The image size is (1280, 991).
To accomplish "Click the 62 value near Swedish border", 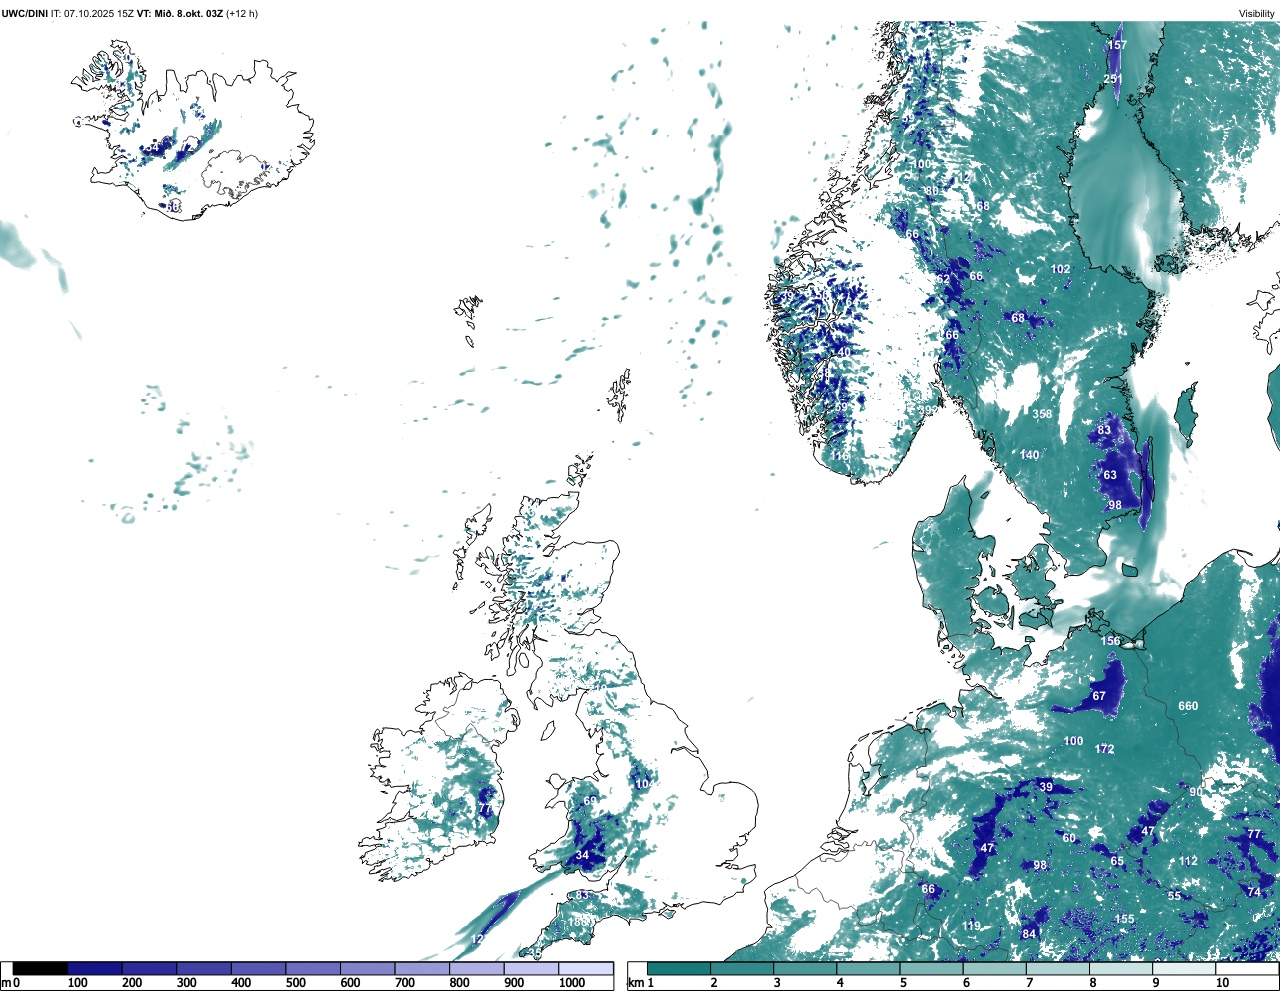I will click(944, 279).
